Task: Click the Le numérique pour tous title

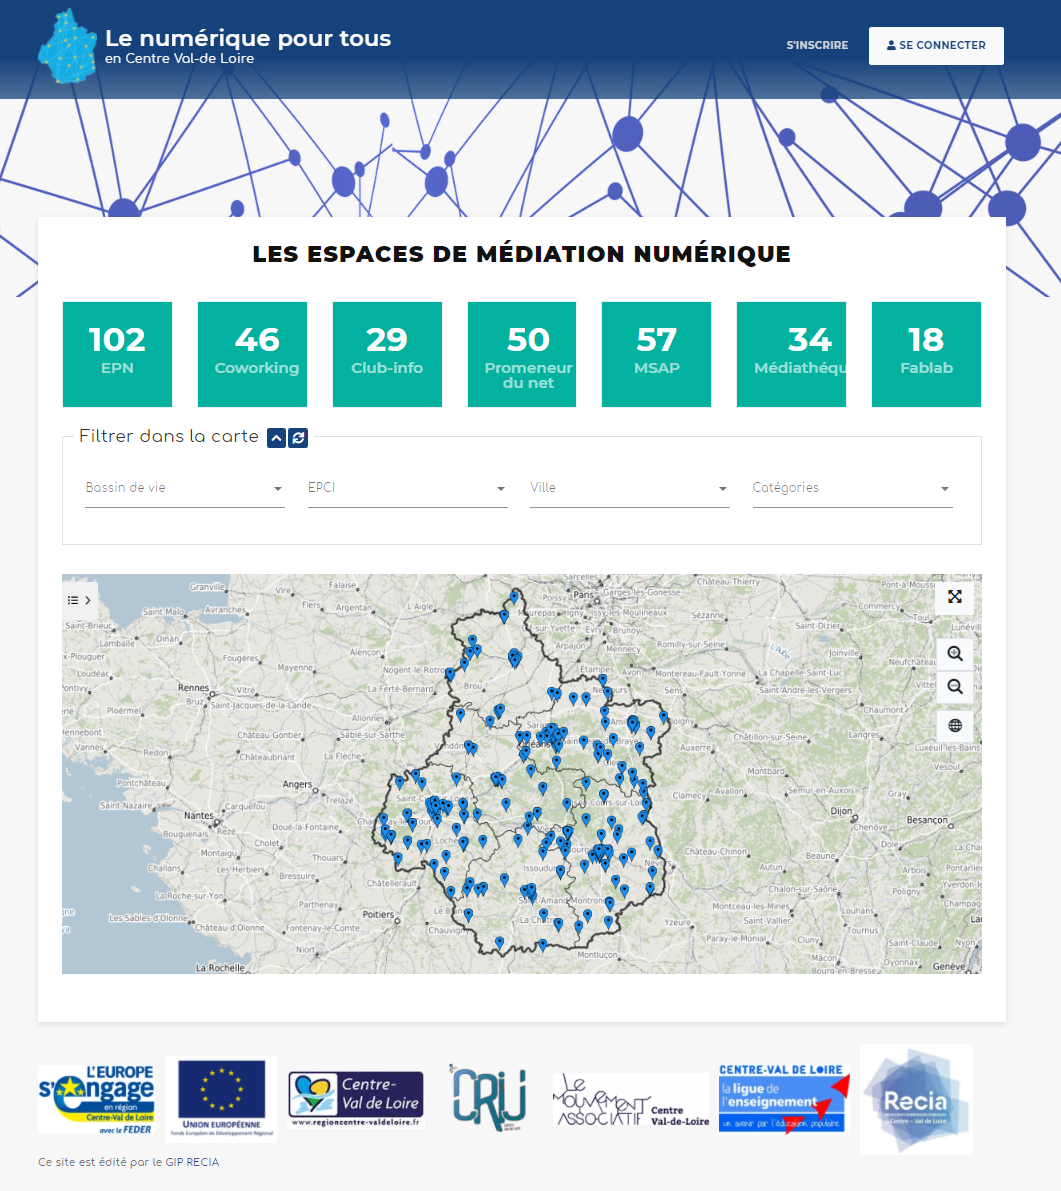Action: tap(248, 38)
